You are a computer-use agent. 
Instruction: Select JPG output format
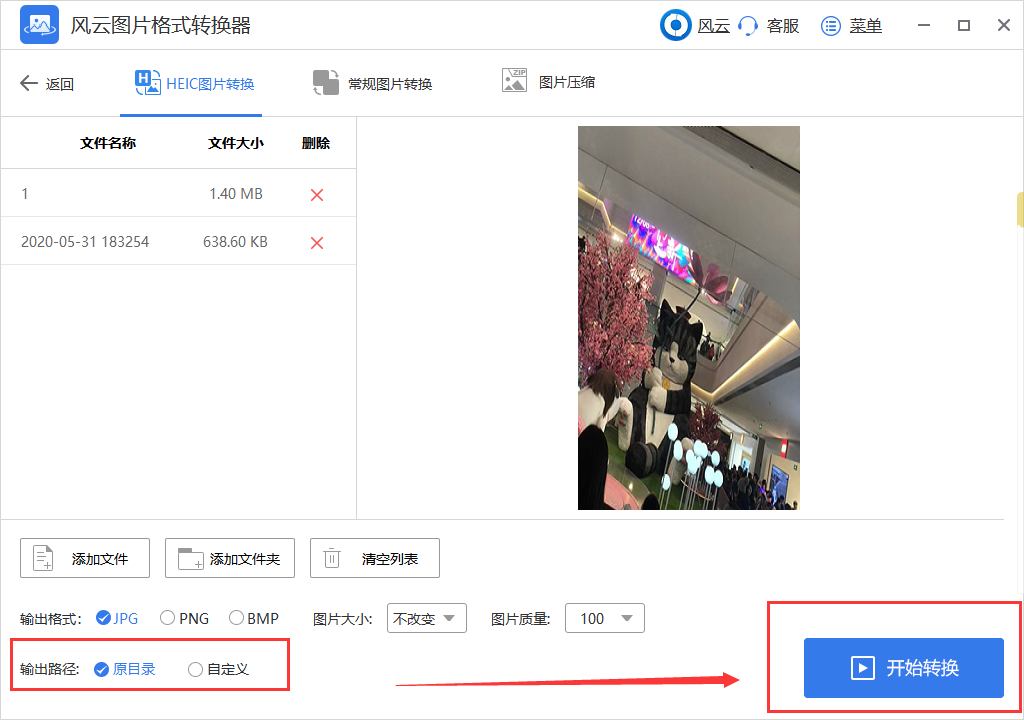click(117, 618)
